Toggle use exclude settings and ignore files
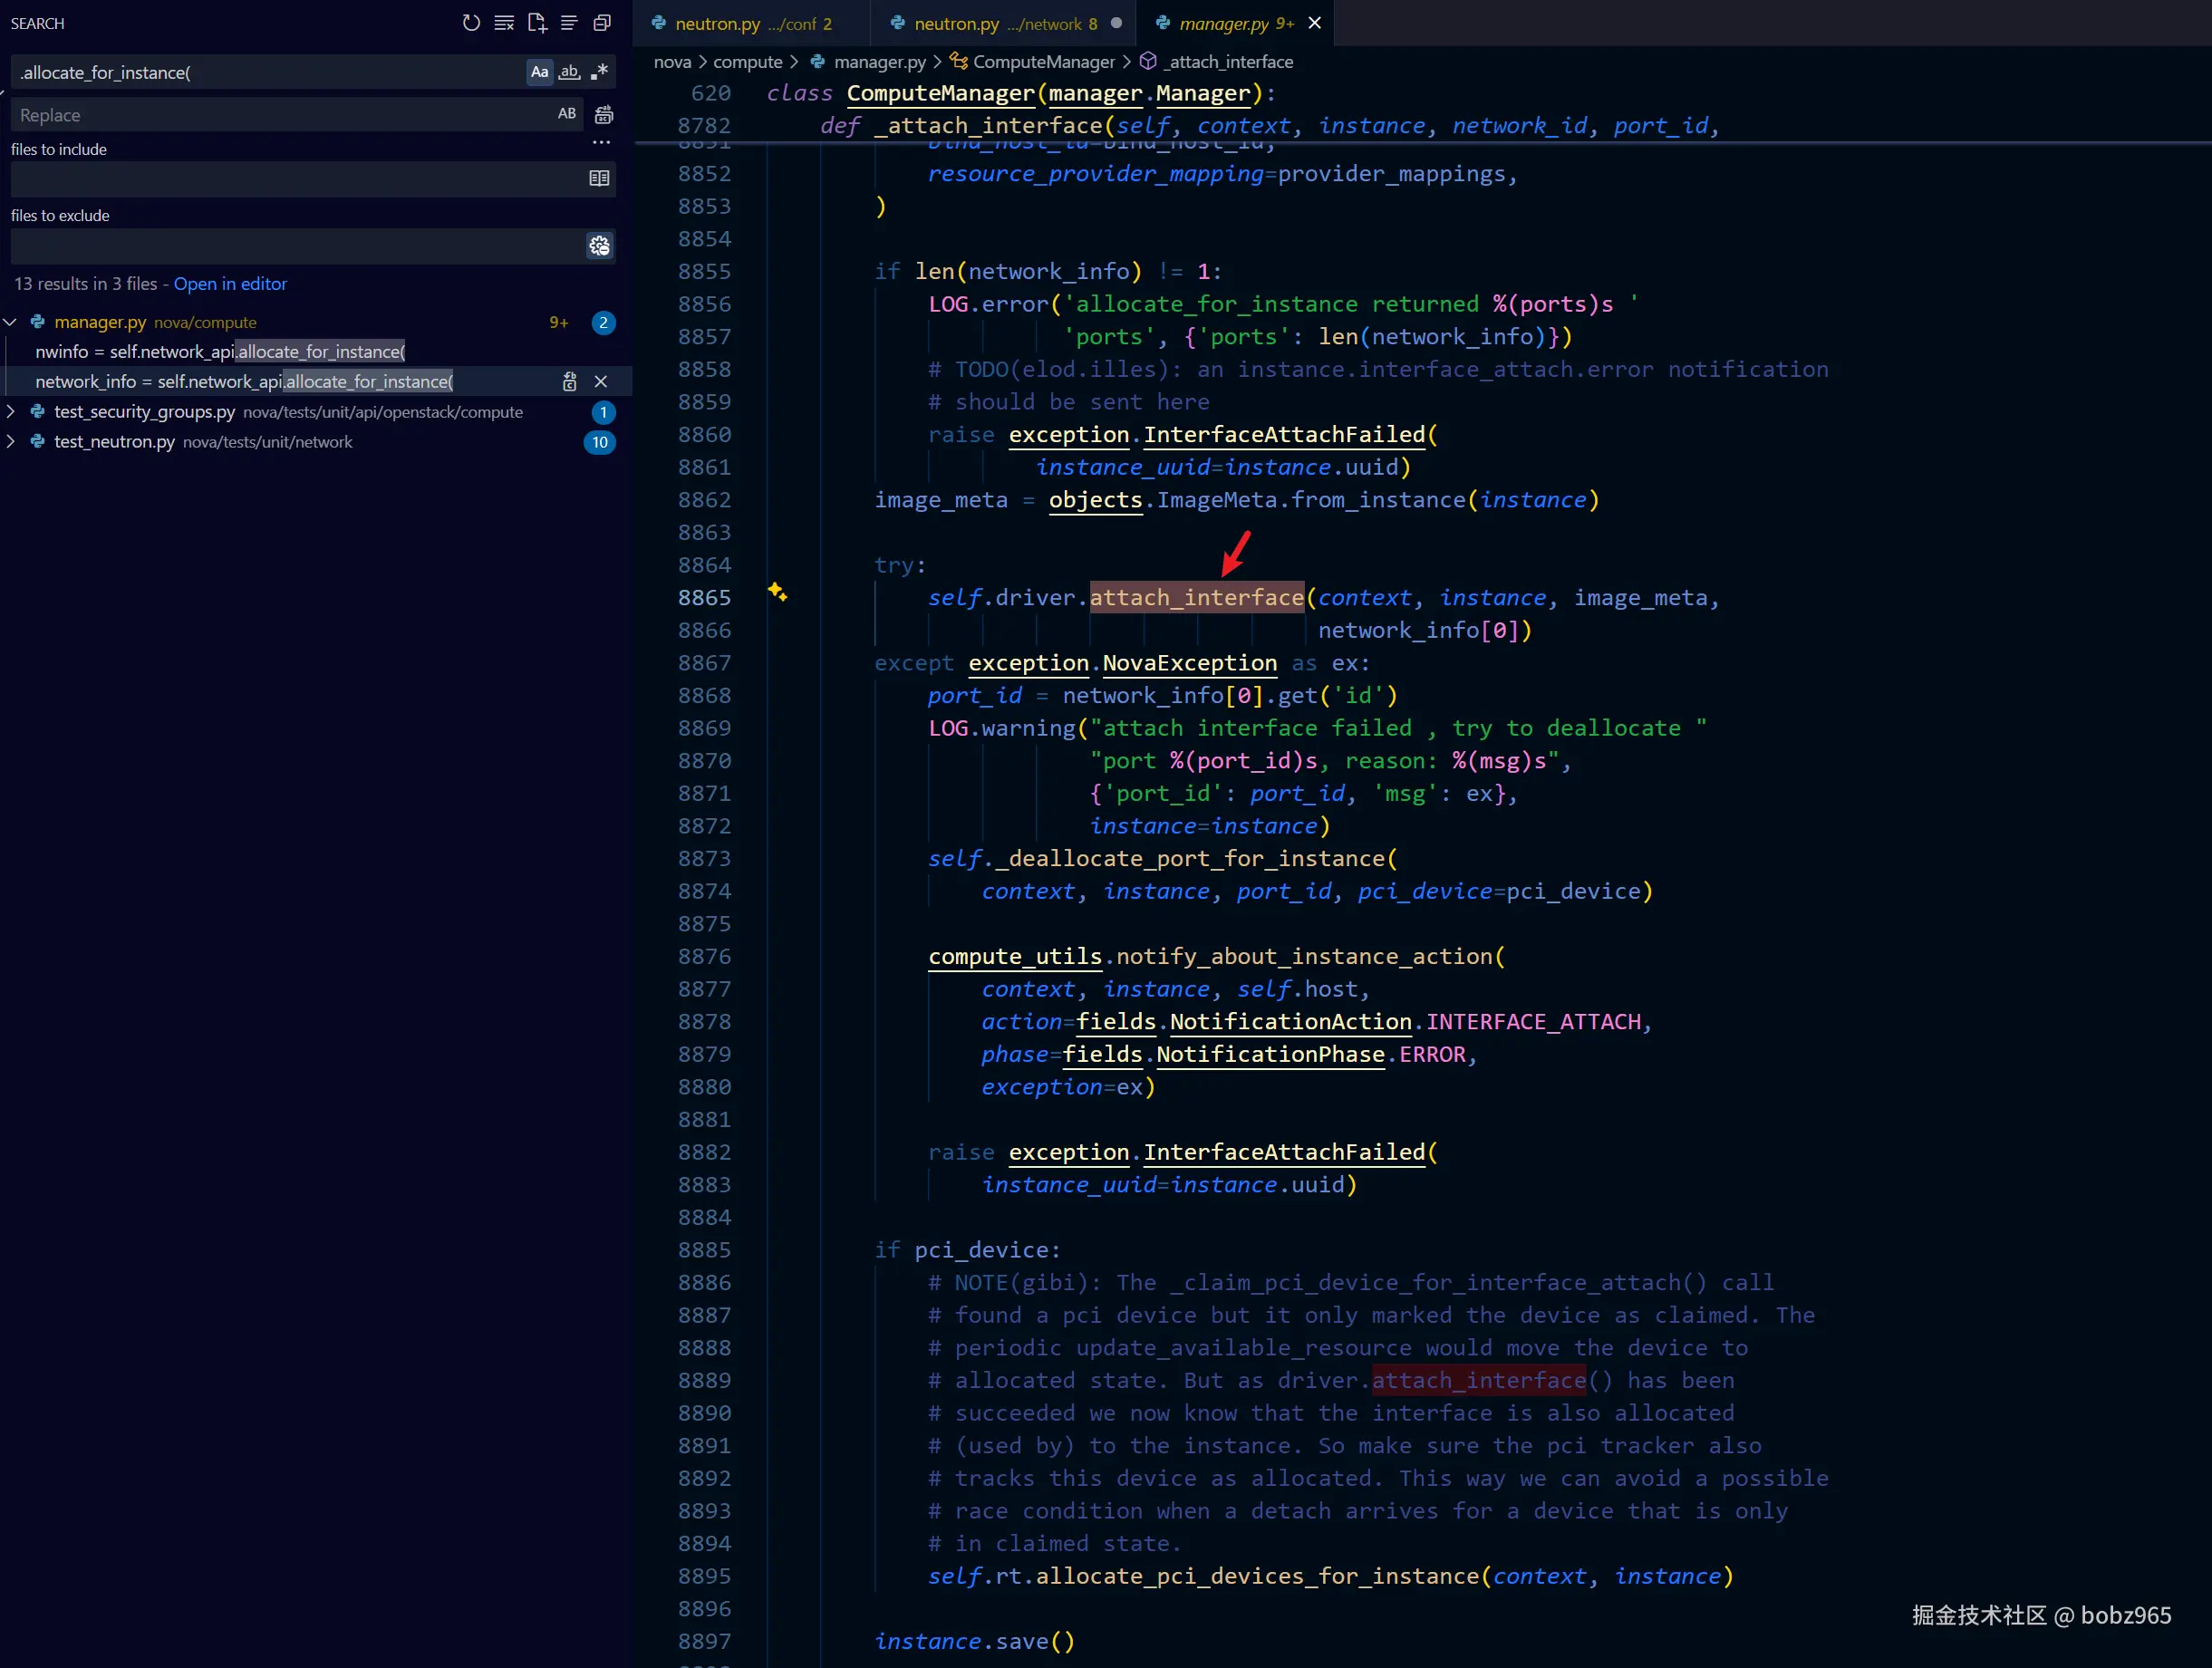The width and height of the screenshot is (2212, 1668). point(599,246)
